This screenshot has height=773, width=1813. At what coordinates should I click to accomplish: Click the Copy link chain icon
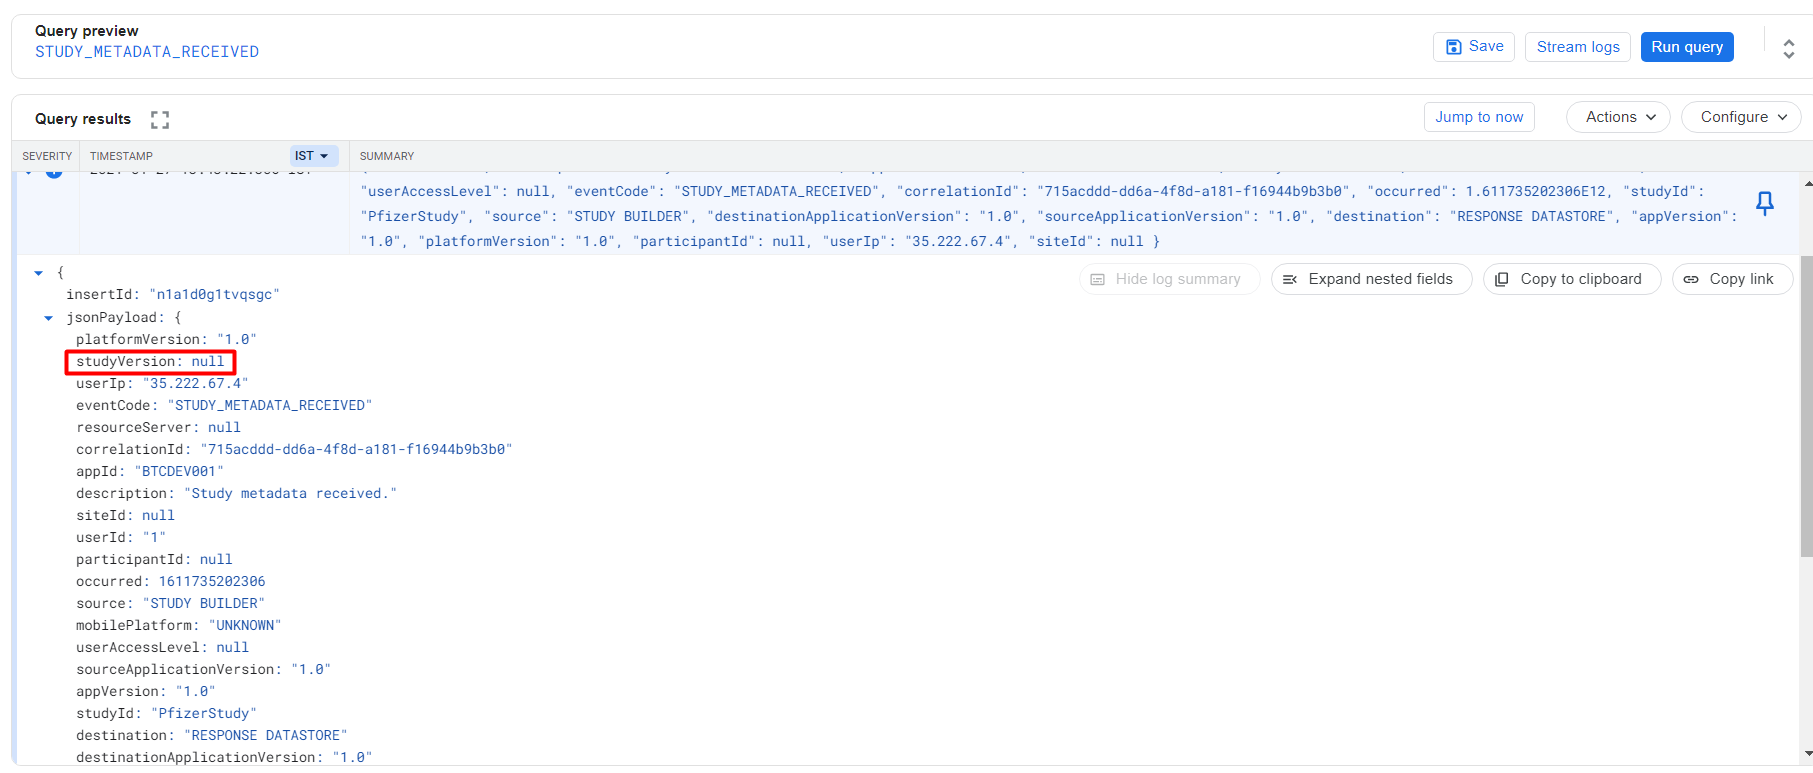click(1691, 280)
